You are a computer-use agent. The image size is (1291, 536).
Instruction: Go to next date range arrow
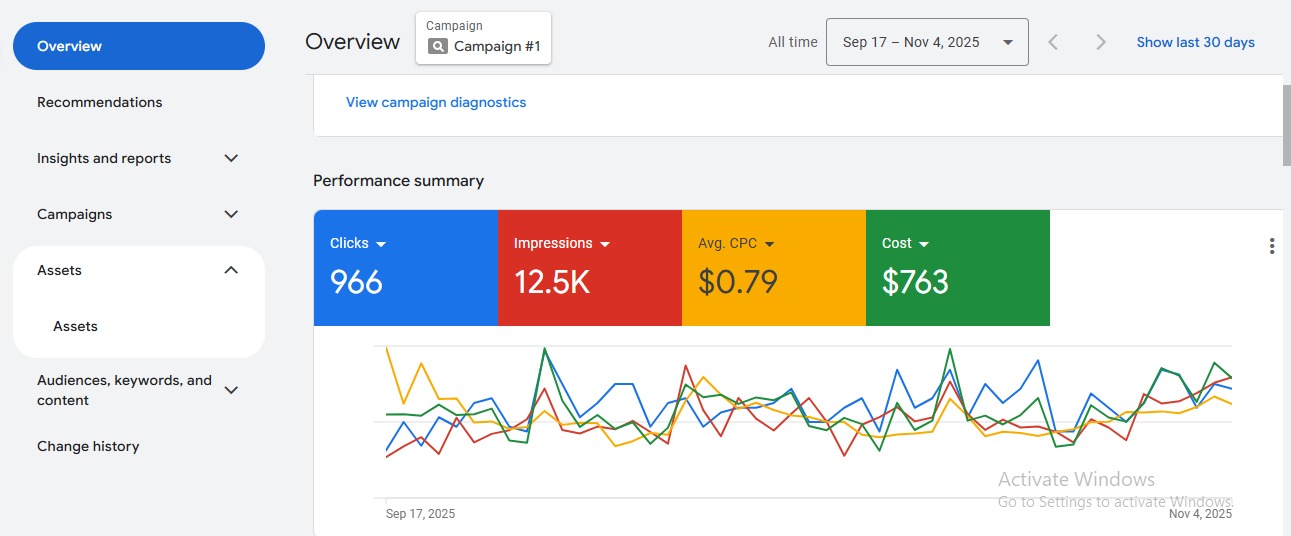tap(1101, 42)
